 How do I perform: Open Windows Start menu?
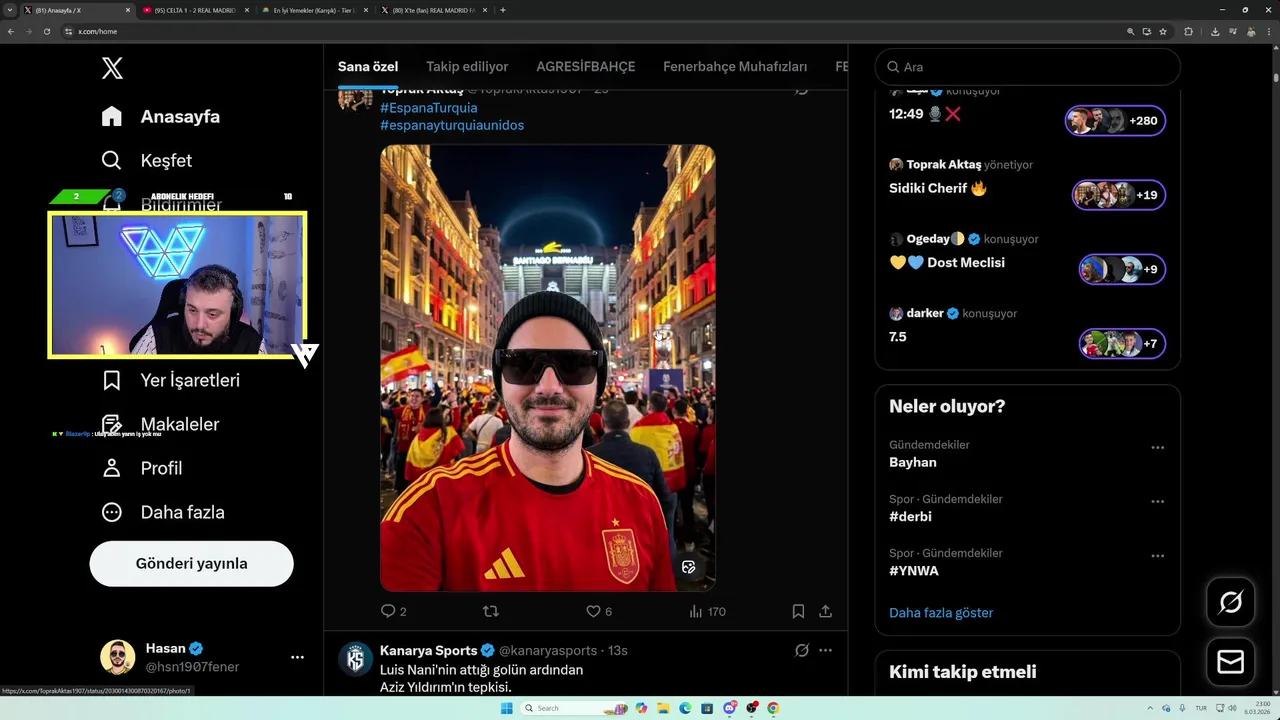[x=506, y=708]
